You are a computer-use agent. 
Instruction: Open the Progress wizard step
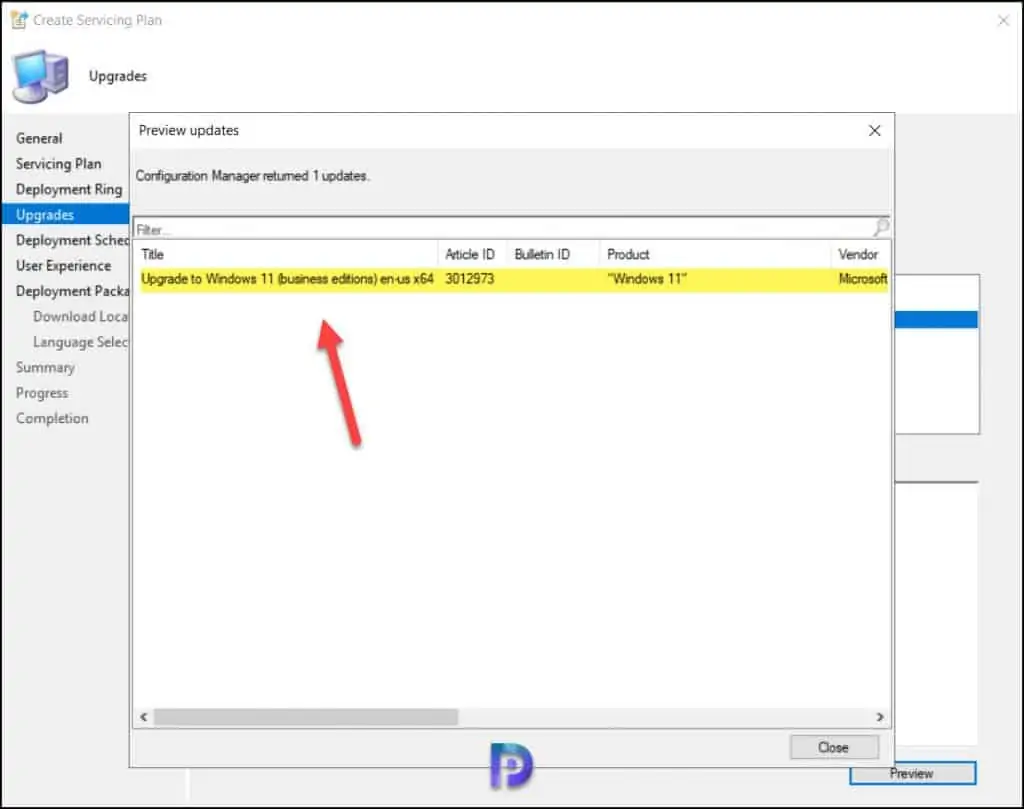tap(42, 393)
